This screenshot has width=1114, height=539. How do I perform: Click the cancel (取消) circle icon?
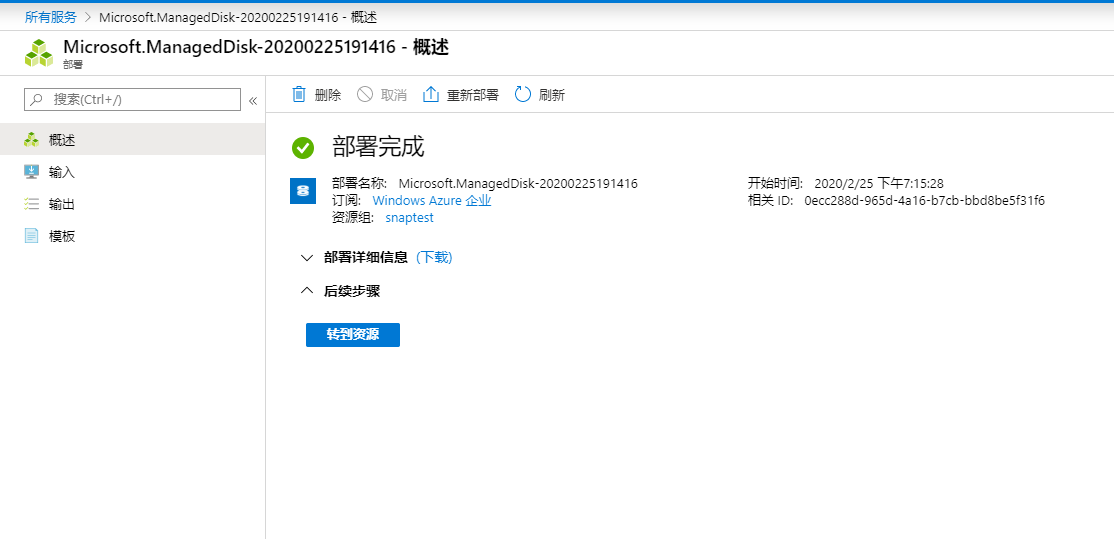pyautogui.click(x=364, y=94)
